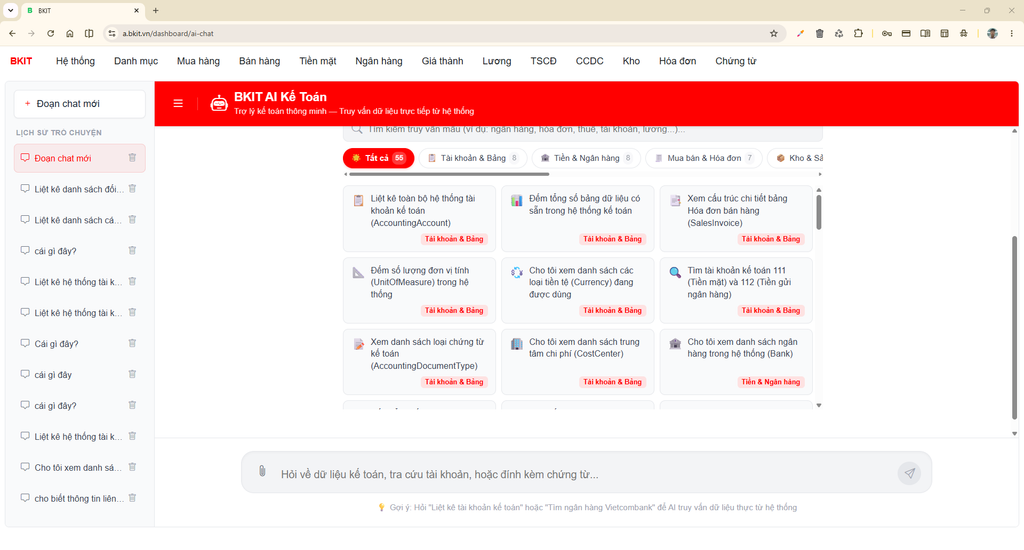Open the Tiền mặt menu
This screenshot has height=550, width=1024.
pyautogui.click(x=317, y=61)
